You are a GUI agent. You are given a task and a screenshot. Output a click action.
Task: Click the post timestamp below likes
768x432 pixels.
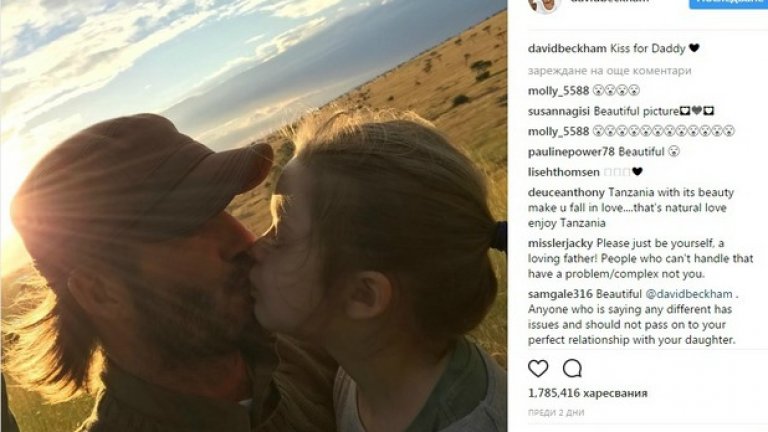coord(556,413)
